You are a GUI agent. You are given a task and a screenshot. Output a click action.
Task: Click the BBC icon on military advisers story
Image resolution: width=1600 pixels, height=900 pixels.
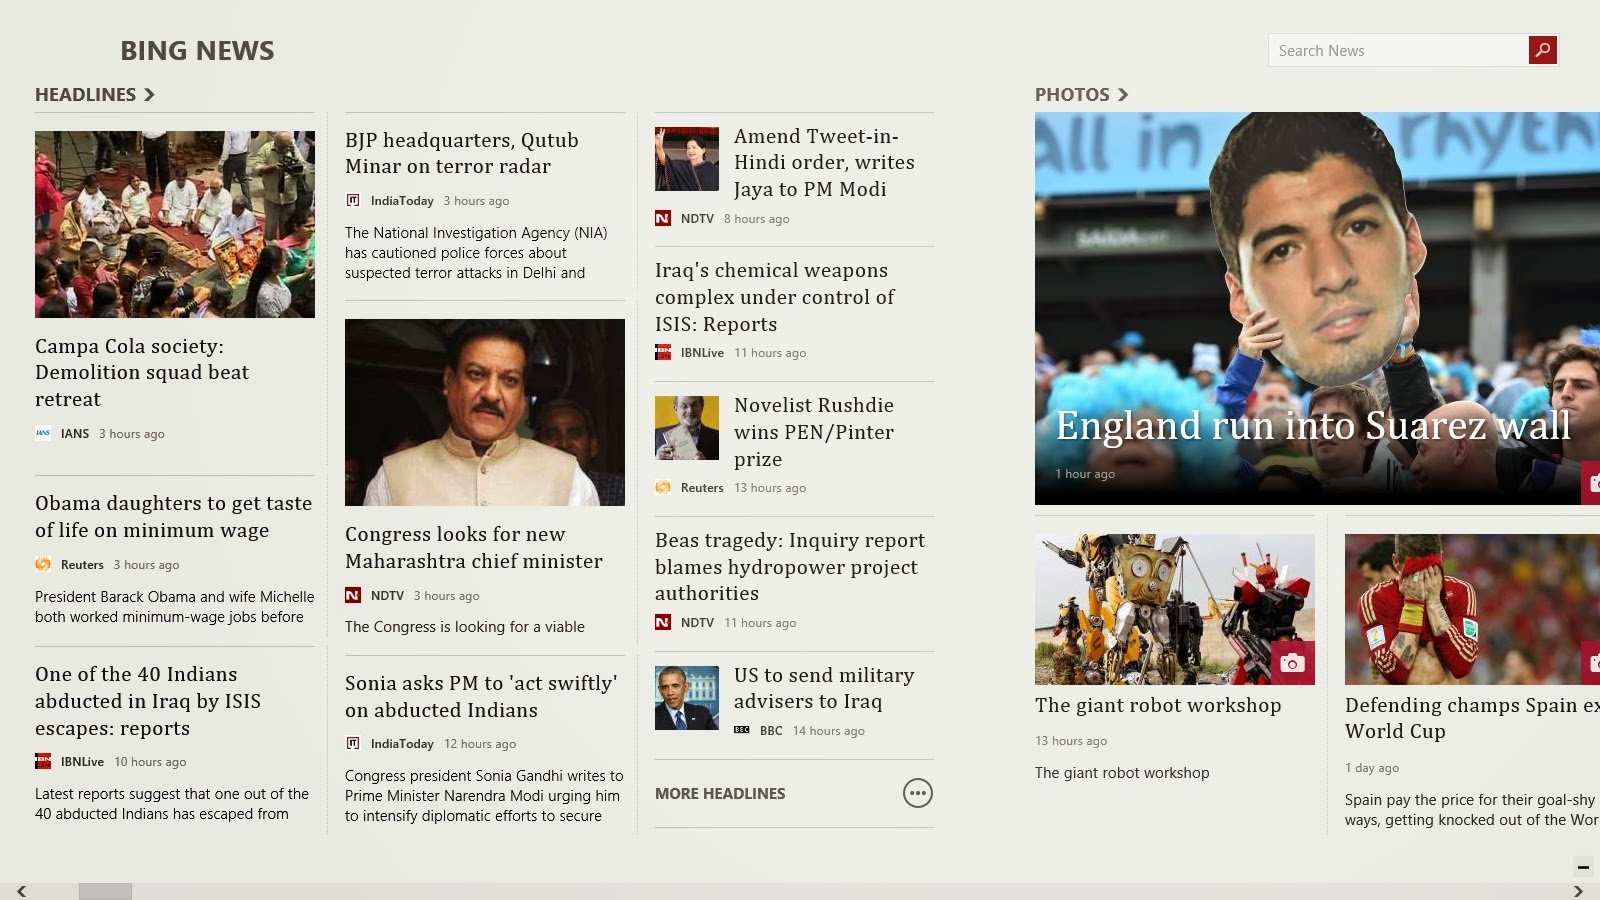(x=742, y=730)
